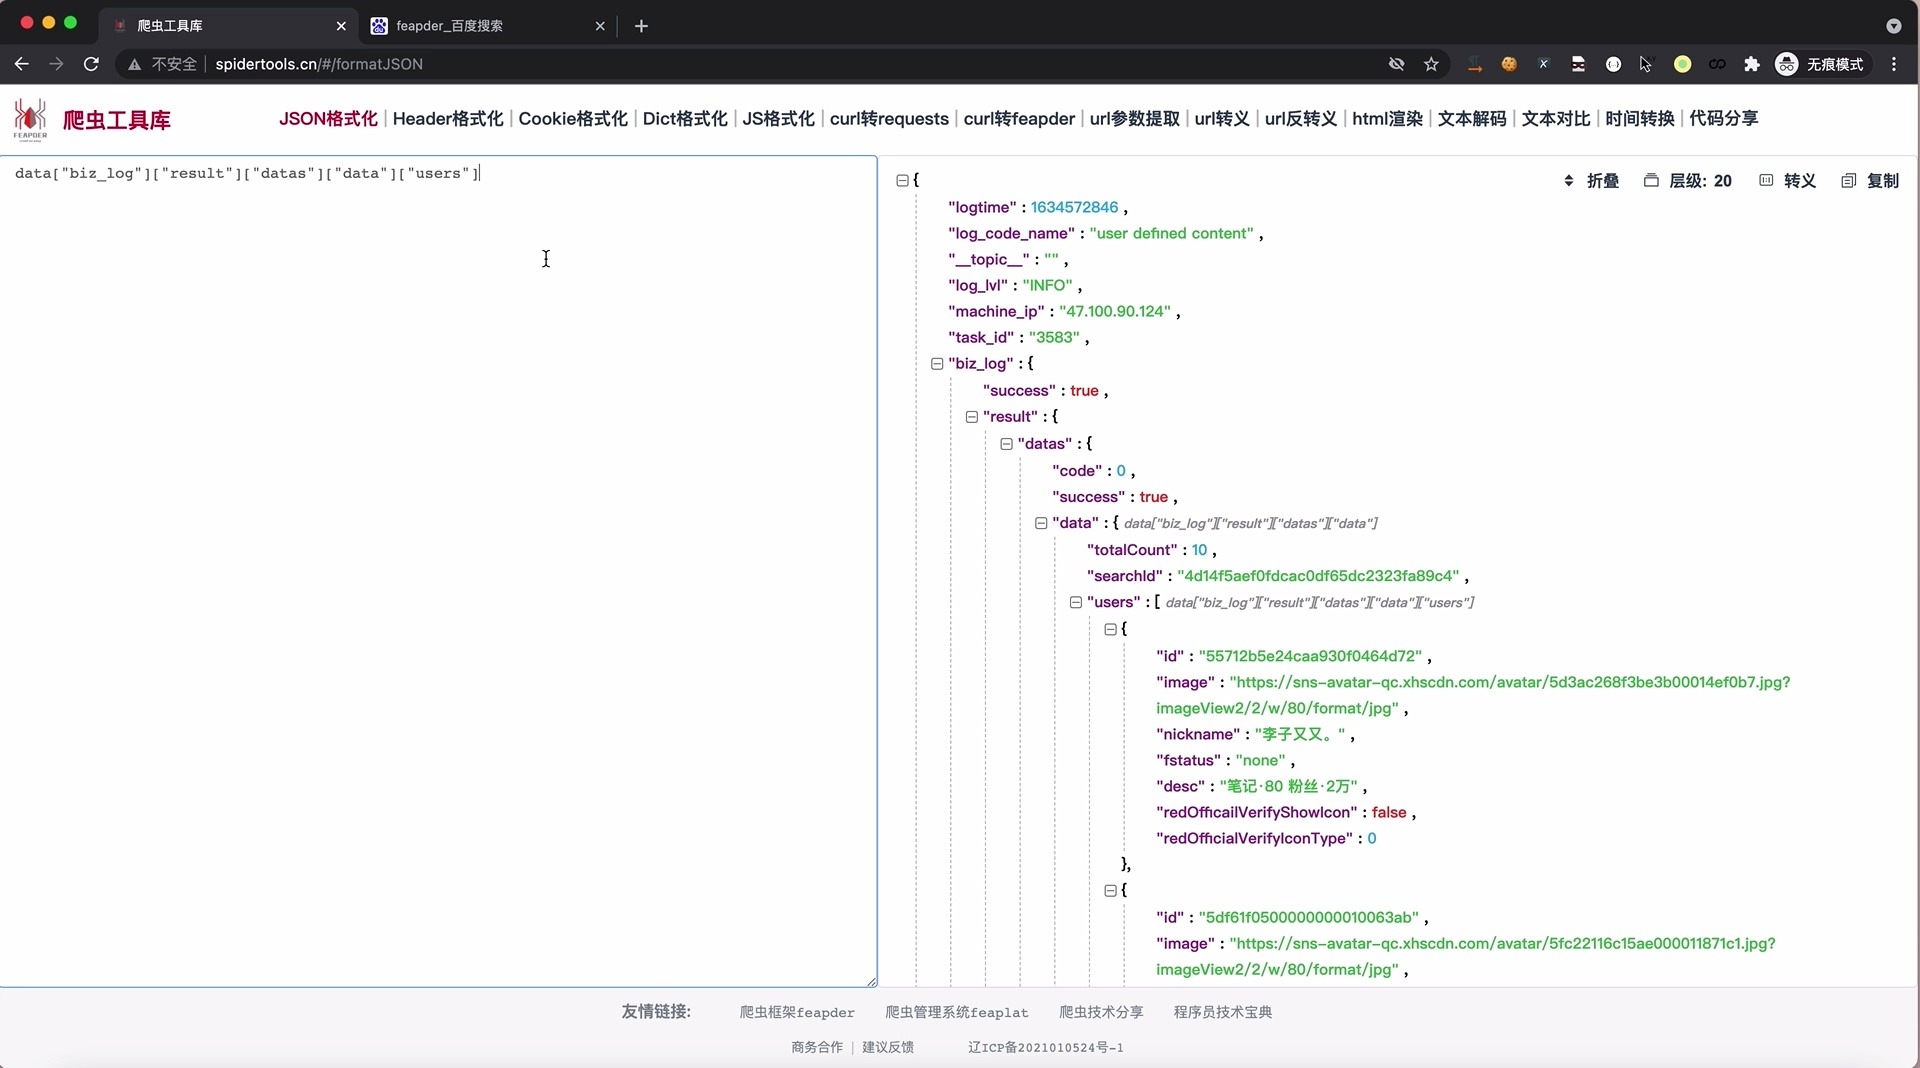
Task: Open the 文本对比 tool
Action: [x=1556, y=119]
